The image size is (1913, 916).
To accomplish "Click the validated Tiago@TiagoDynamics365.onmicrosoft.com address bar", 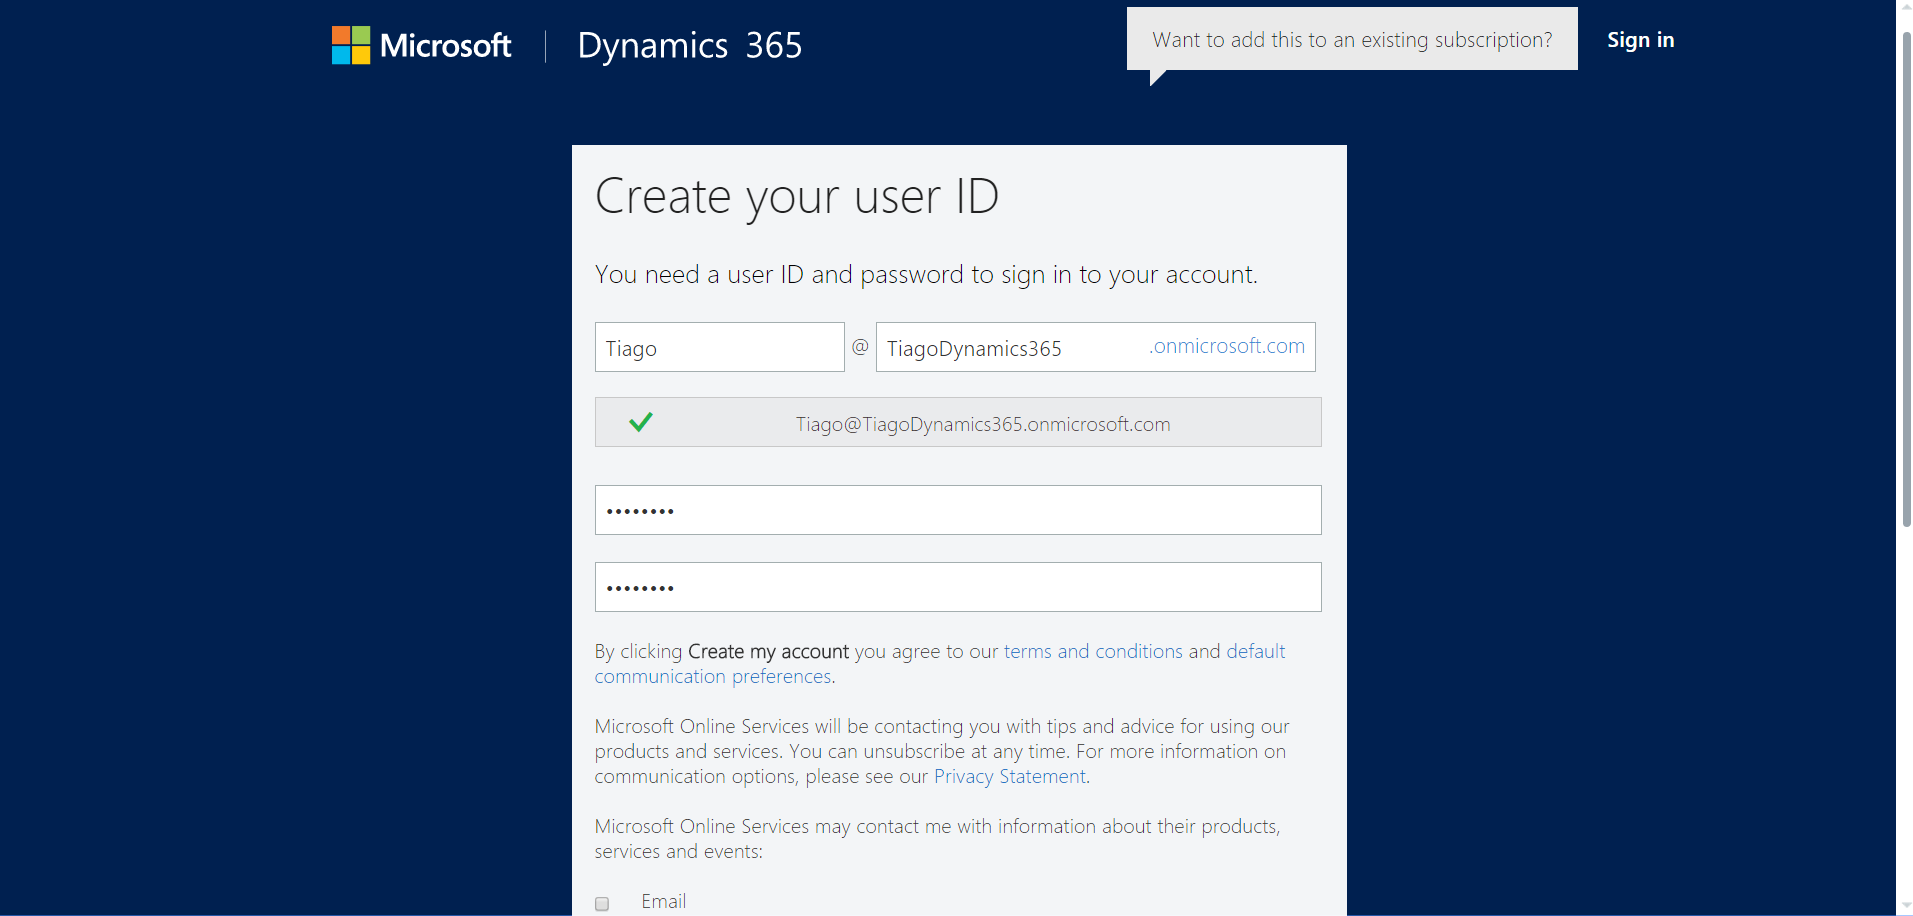I will pos(982,424).
